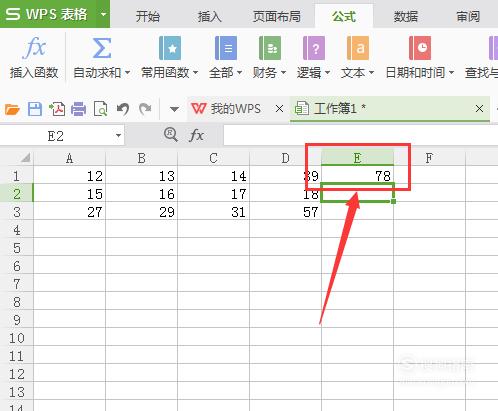Click the Insert Function fx icon

tap(34, 48)
